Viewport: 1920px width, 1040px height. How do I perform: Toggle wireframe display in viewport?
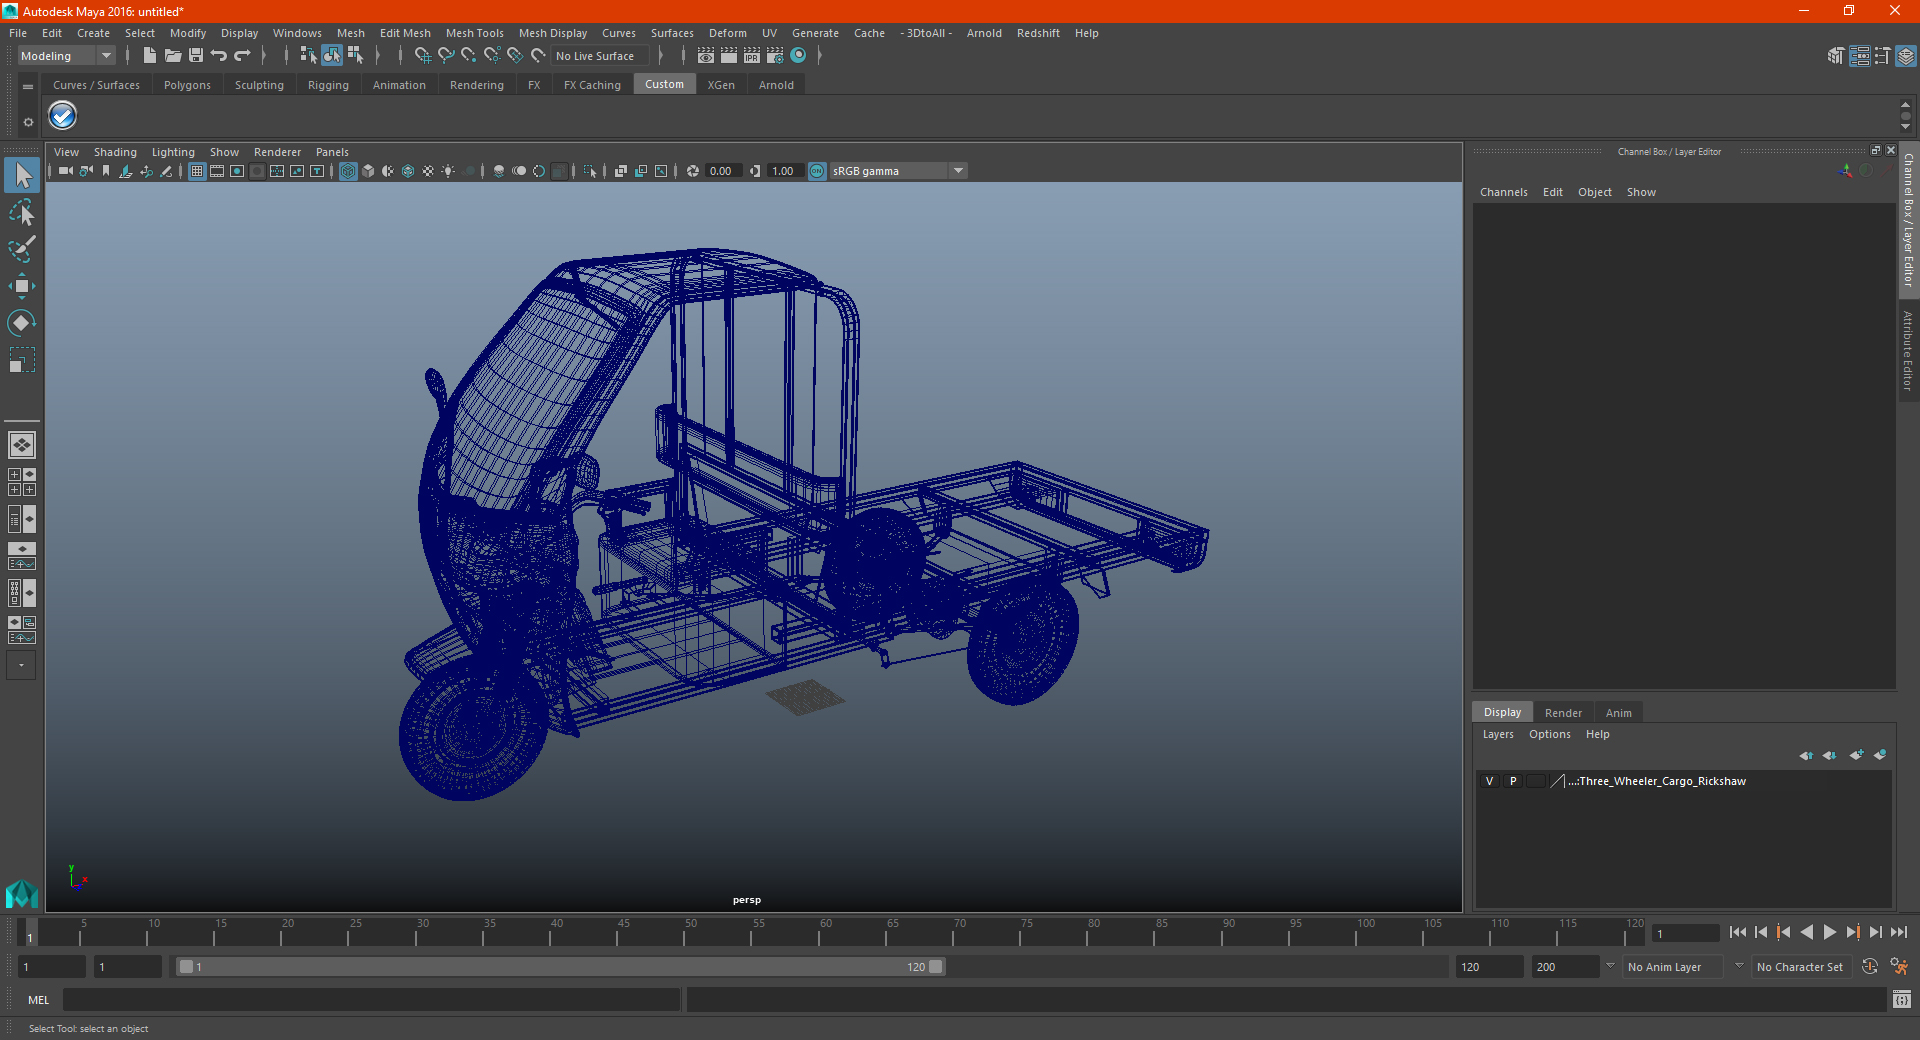click(x=348, y=171)
